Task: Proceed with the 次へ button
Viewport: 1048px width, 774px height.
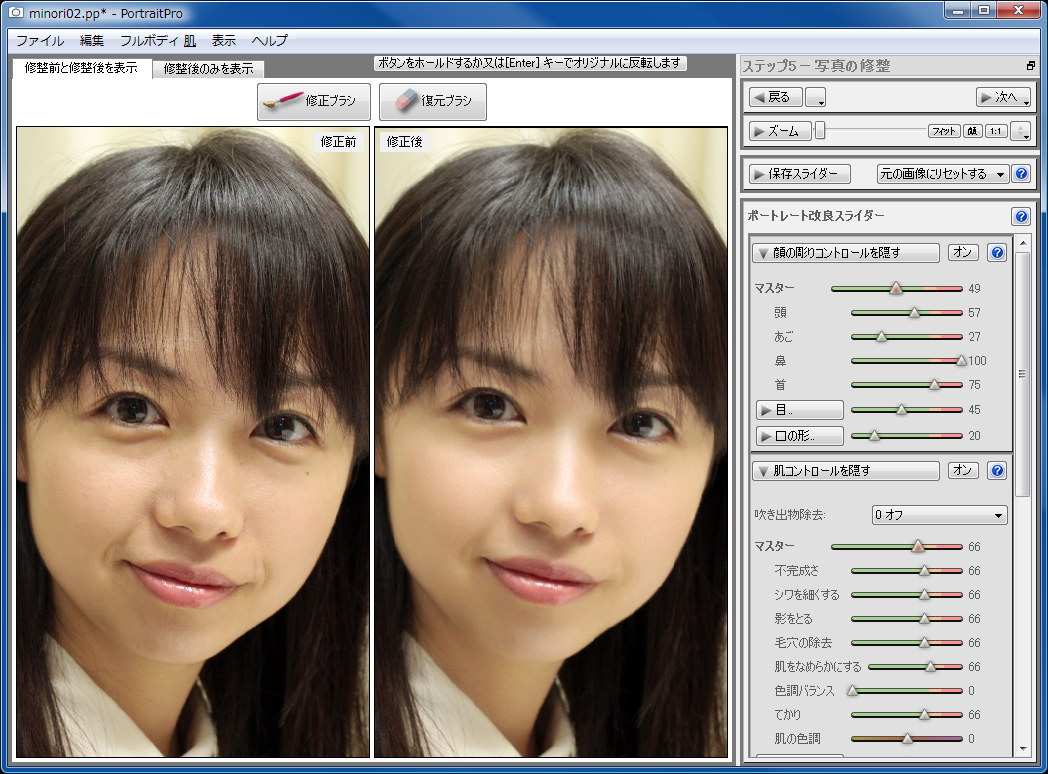Action: (1003, 98)
